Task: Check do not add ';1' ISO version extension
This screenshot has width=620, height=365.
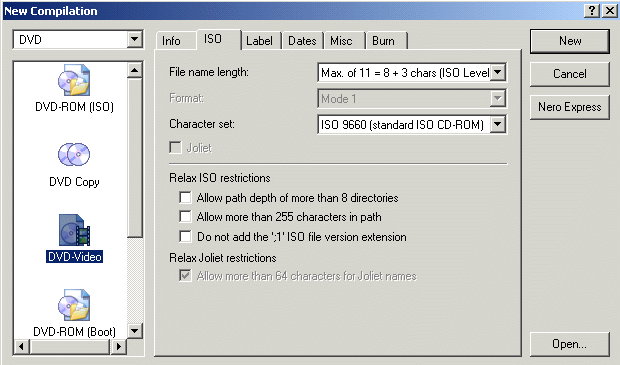Action: [x=185, y=236]
